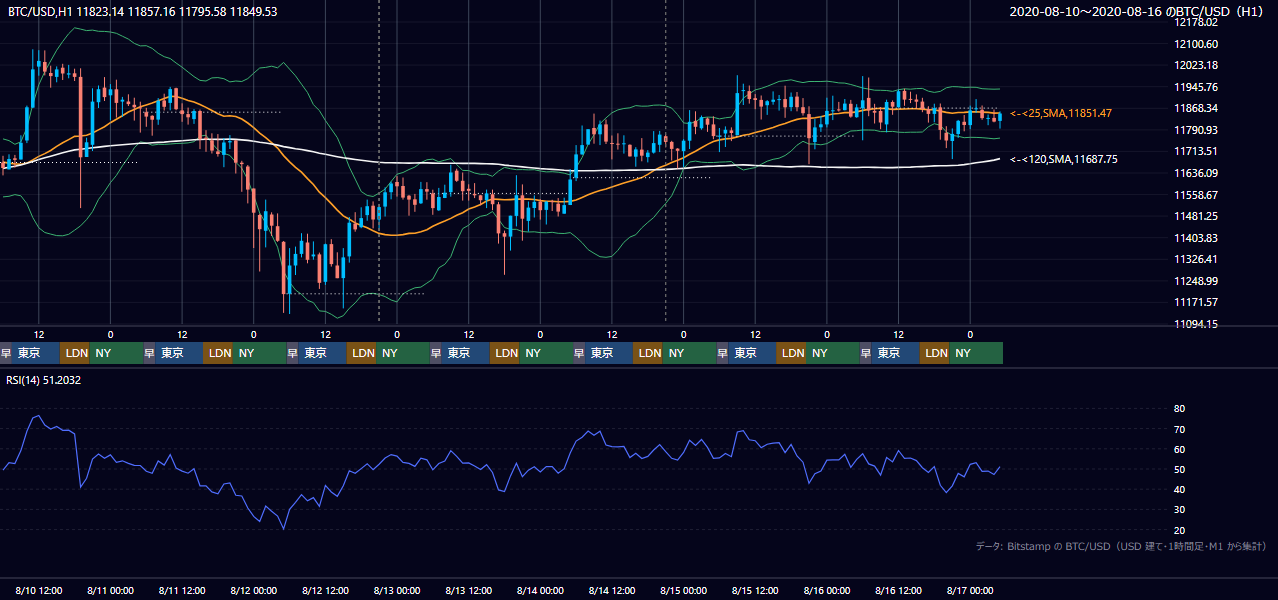Click price axis value 12178.02
The height and width of the screenshot is (600, 1278).
1196,22
